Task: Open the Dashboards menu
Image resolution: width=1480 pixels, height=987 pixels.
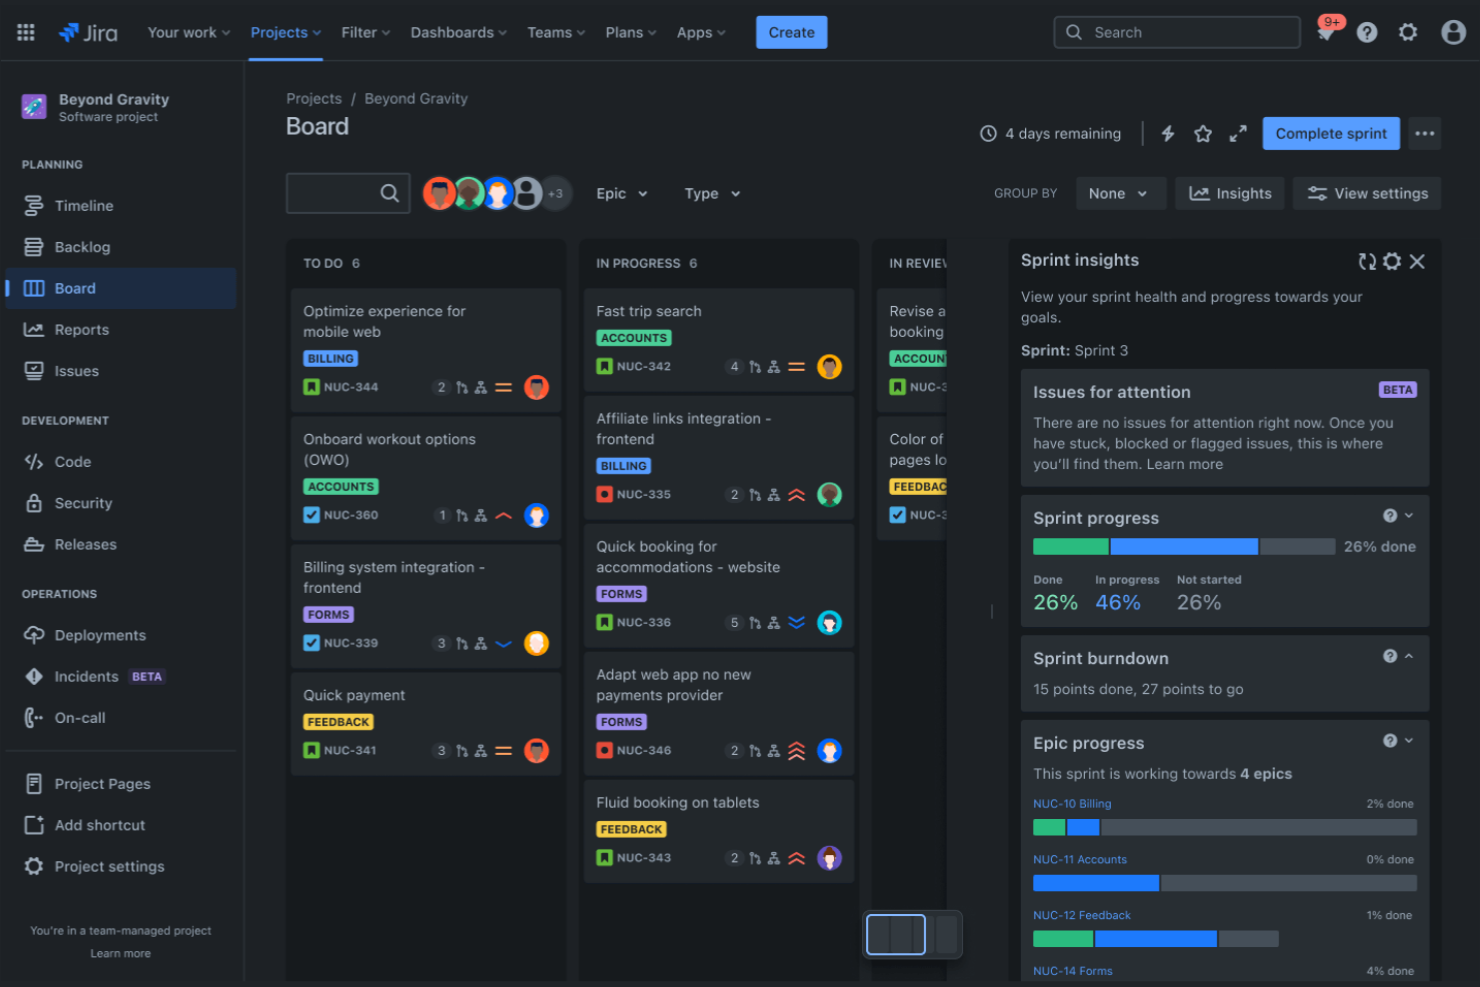Action: [458, 32]
